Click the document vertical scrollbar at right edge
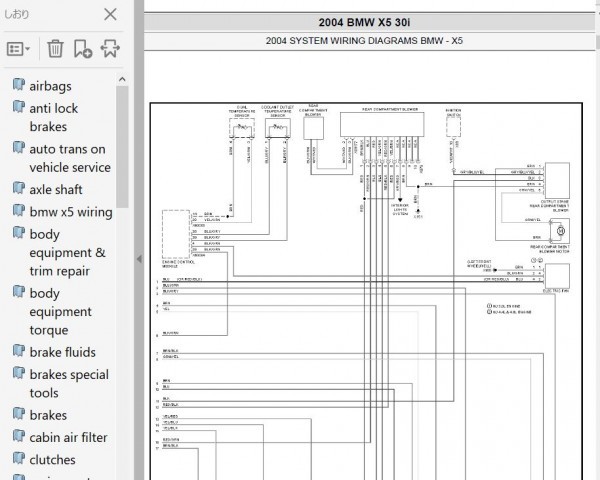Viewport: 600px width, 480px height. coord(598,42)
